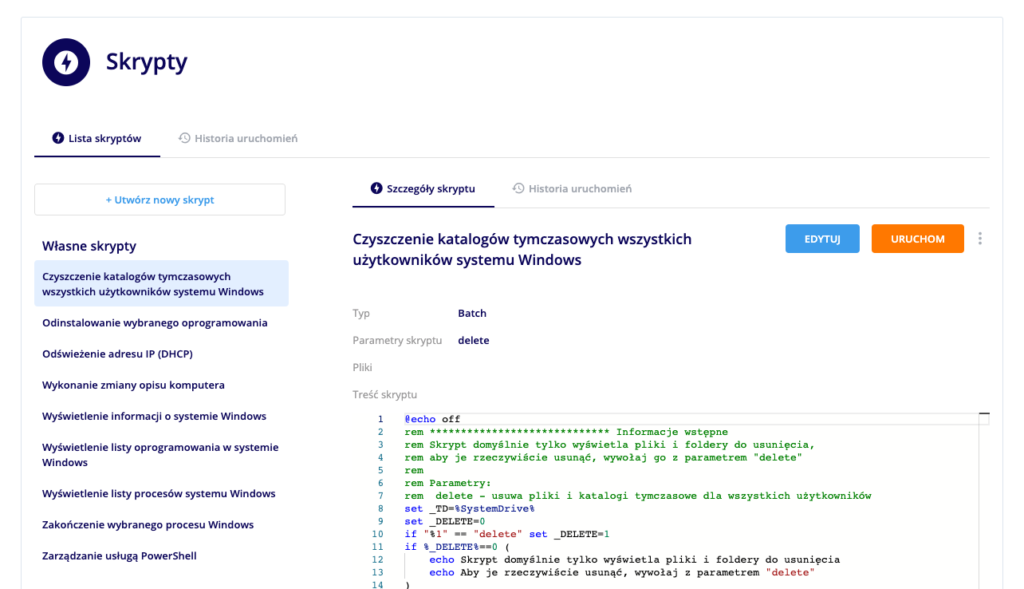Click the lightning icon on Szczegóły skryptu tab
Screen dimensions: 1024x589
tap(376, 188)
